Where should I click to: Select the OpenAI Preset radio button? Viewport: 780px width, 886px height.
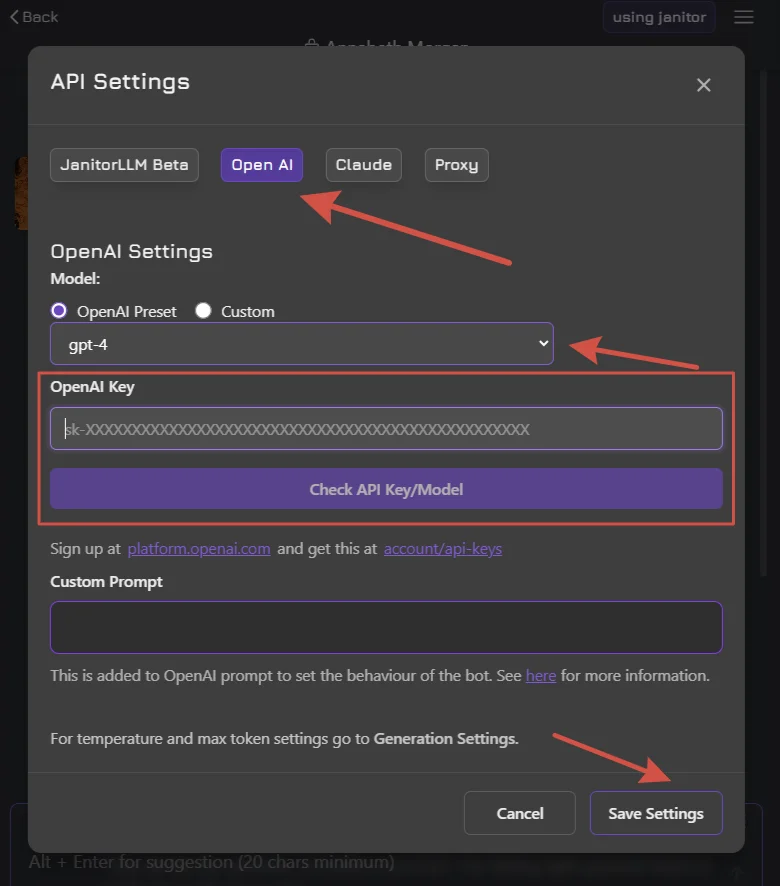point(59,311)
